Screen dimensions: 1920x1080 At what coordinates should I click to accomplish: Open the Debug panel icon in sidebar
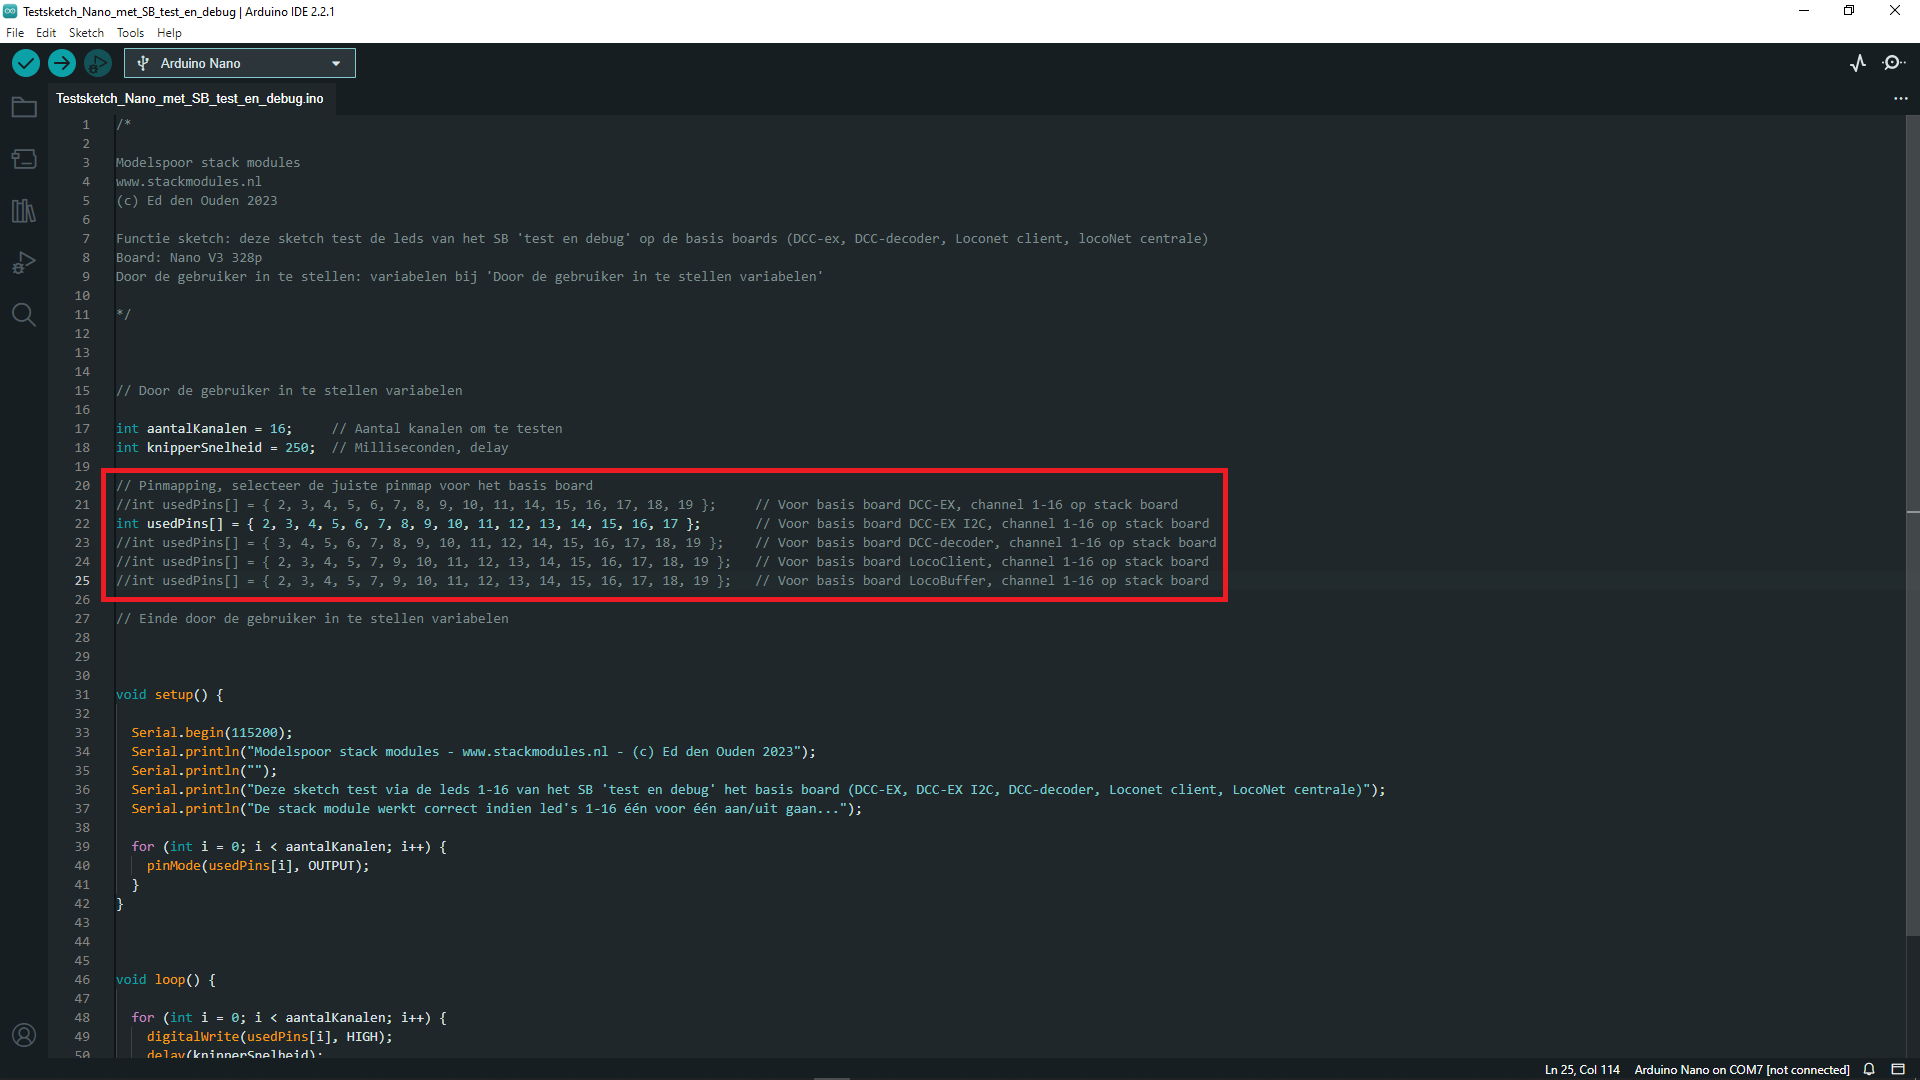click(23, 262)
